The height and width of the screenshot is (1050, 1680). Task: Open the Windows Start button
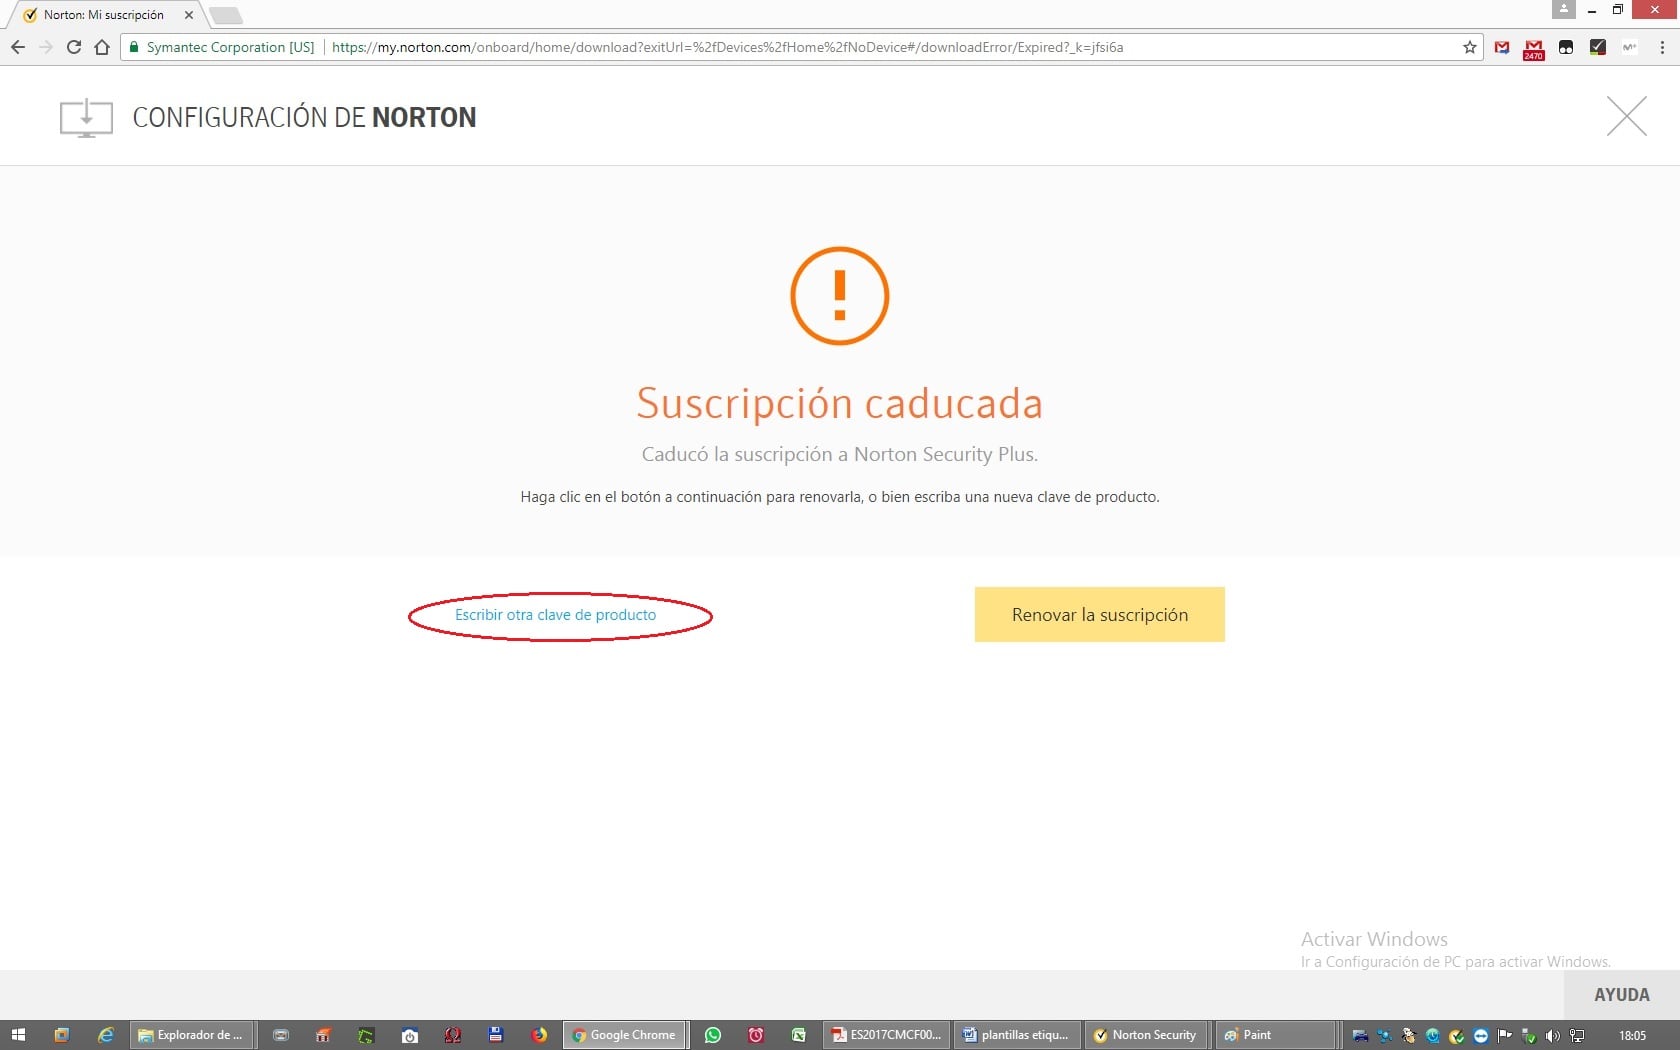point(18,1035)
